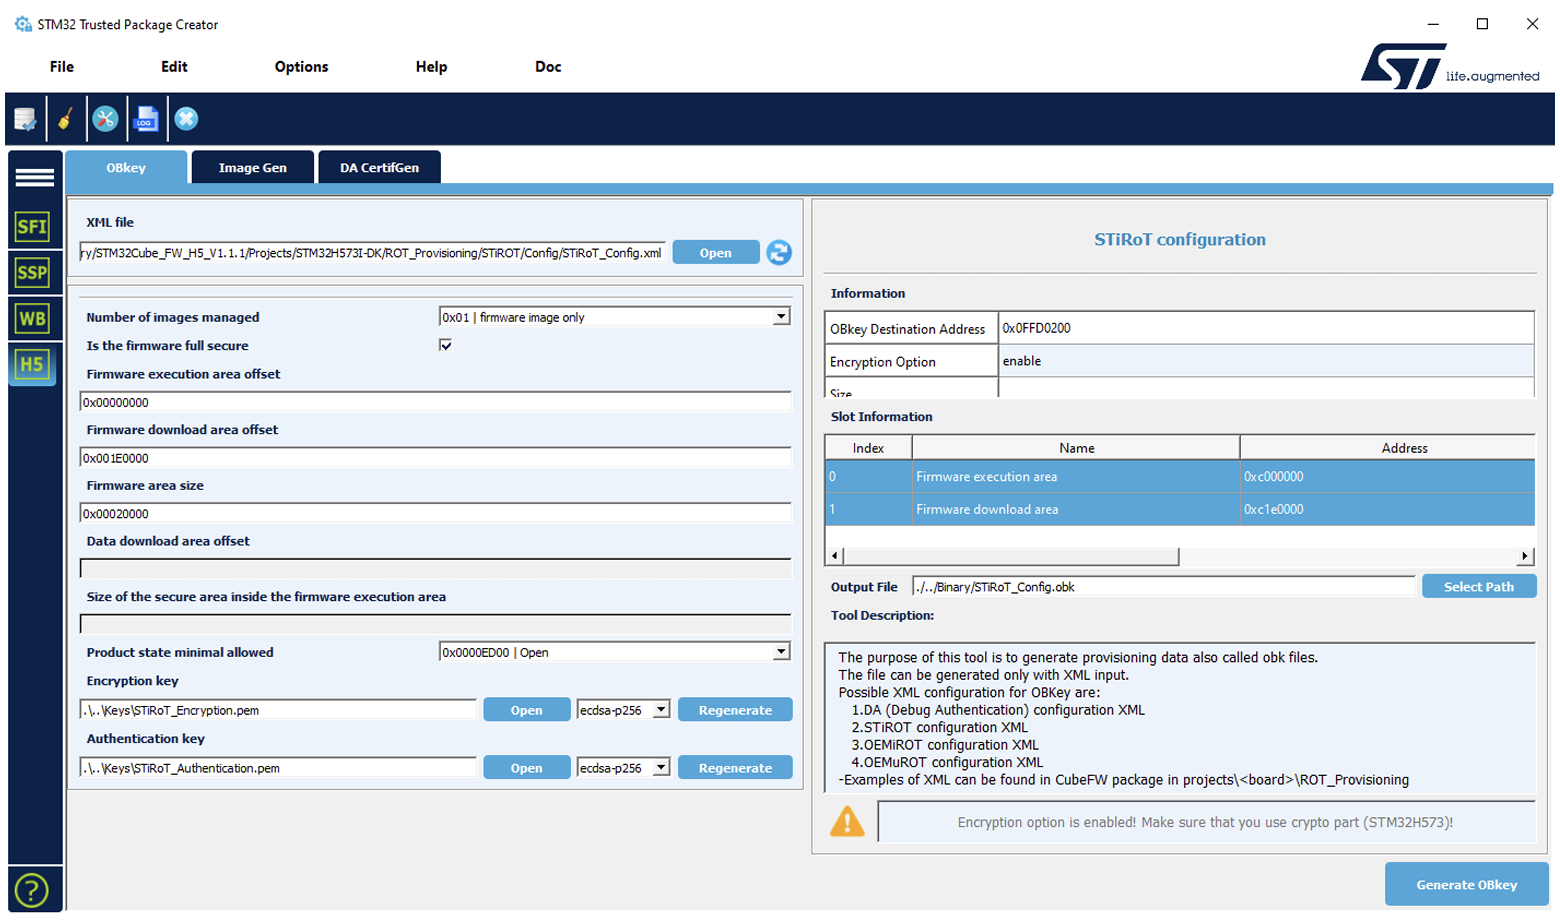
Task: Regenerate the Encryption key
Action: pyautogui.click(x=735, y=710)
